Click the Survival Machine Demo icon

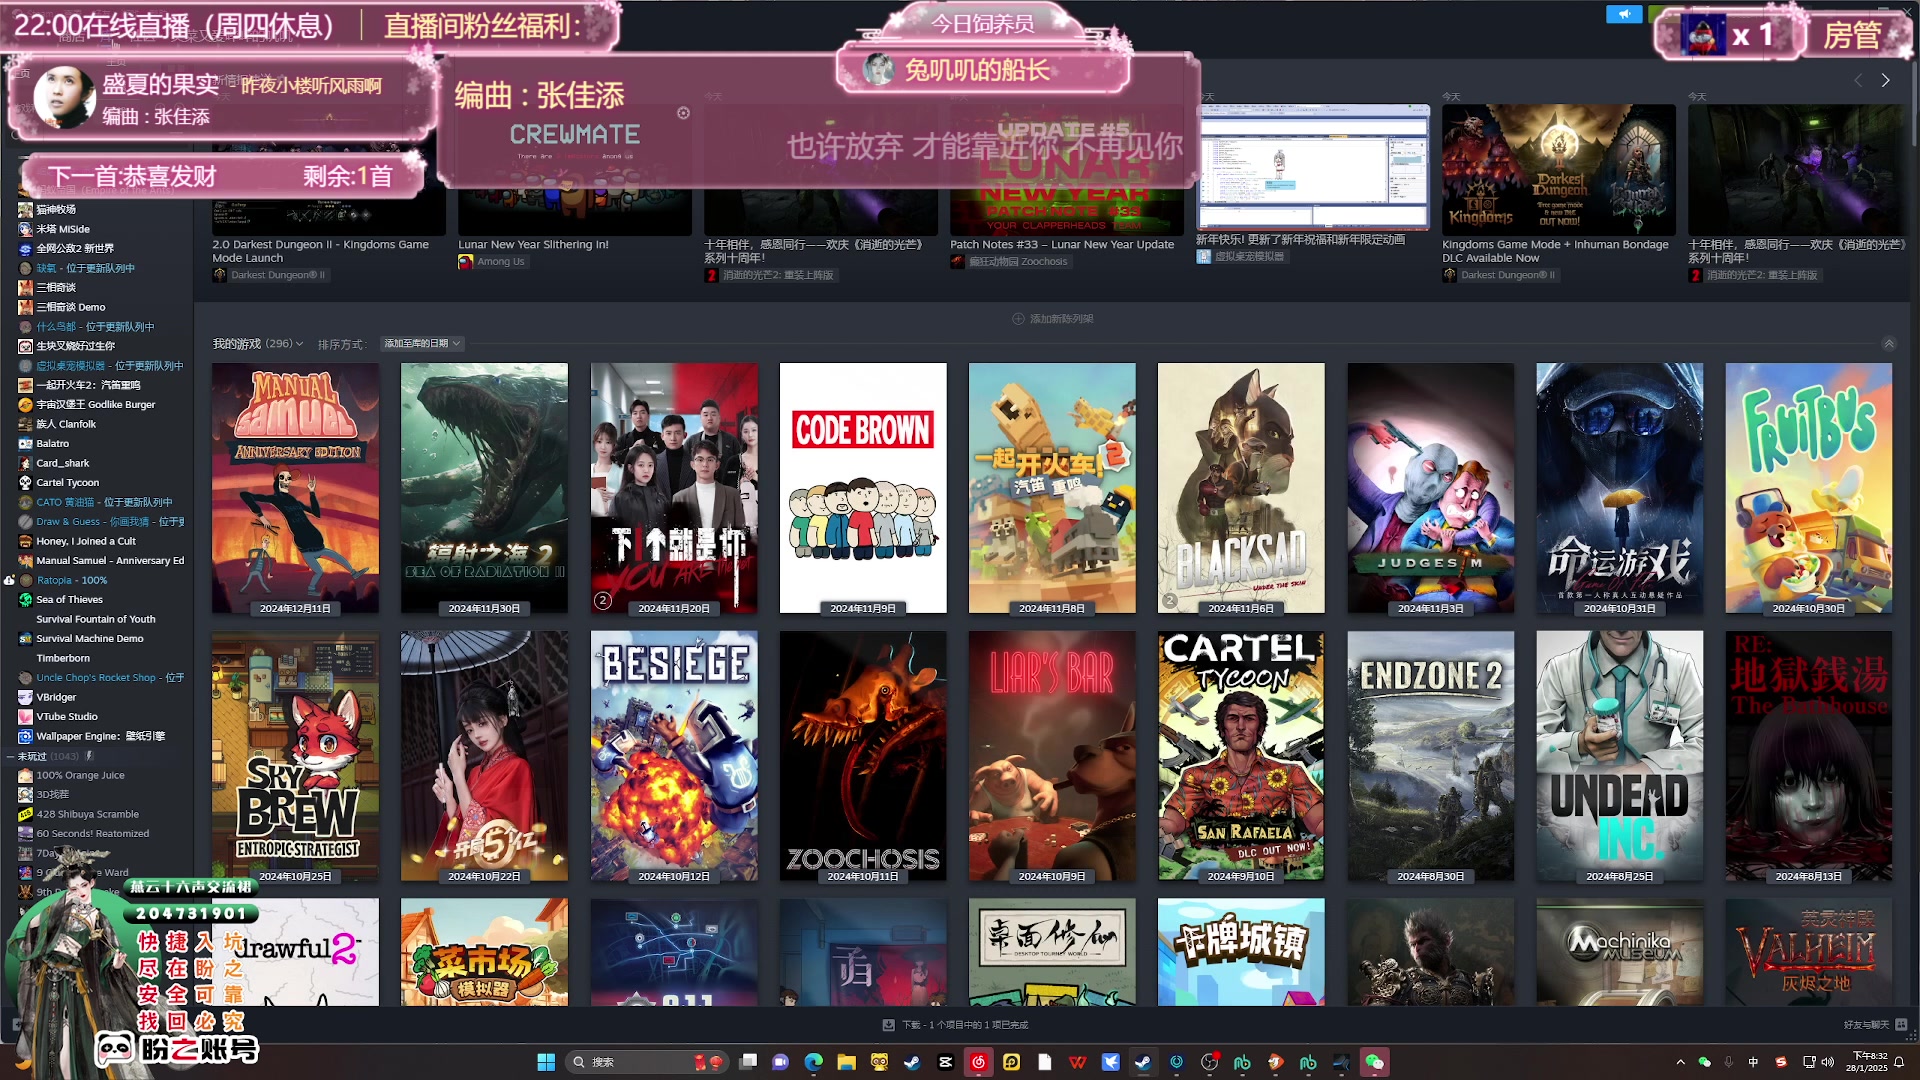pyautogui.click(x=26, y=639)
